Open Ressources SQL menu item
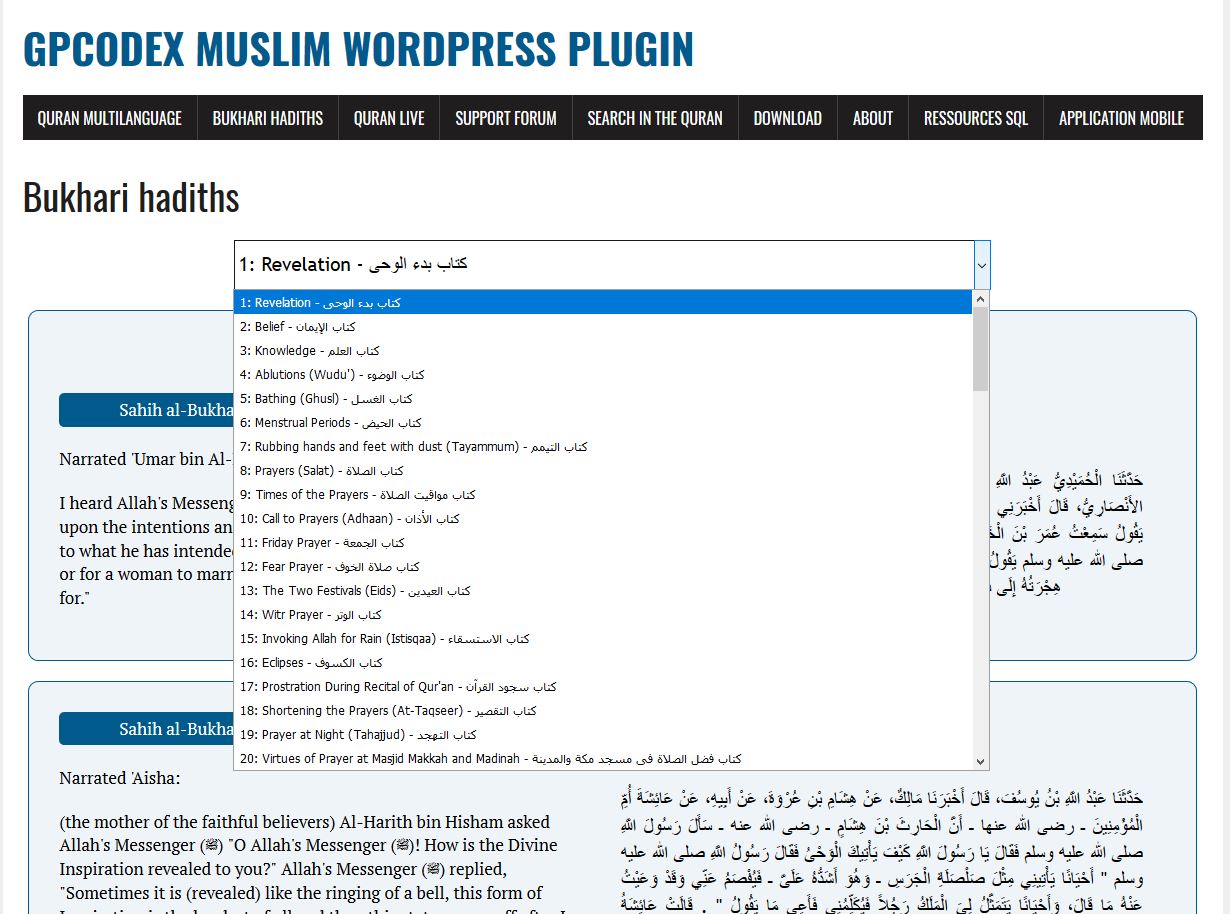The height and width of the screenshot is (914, 1230). tap(976, 118)
